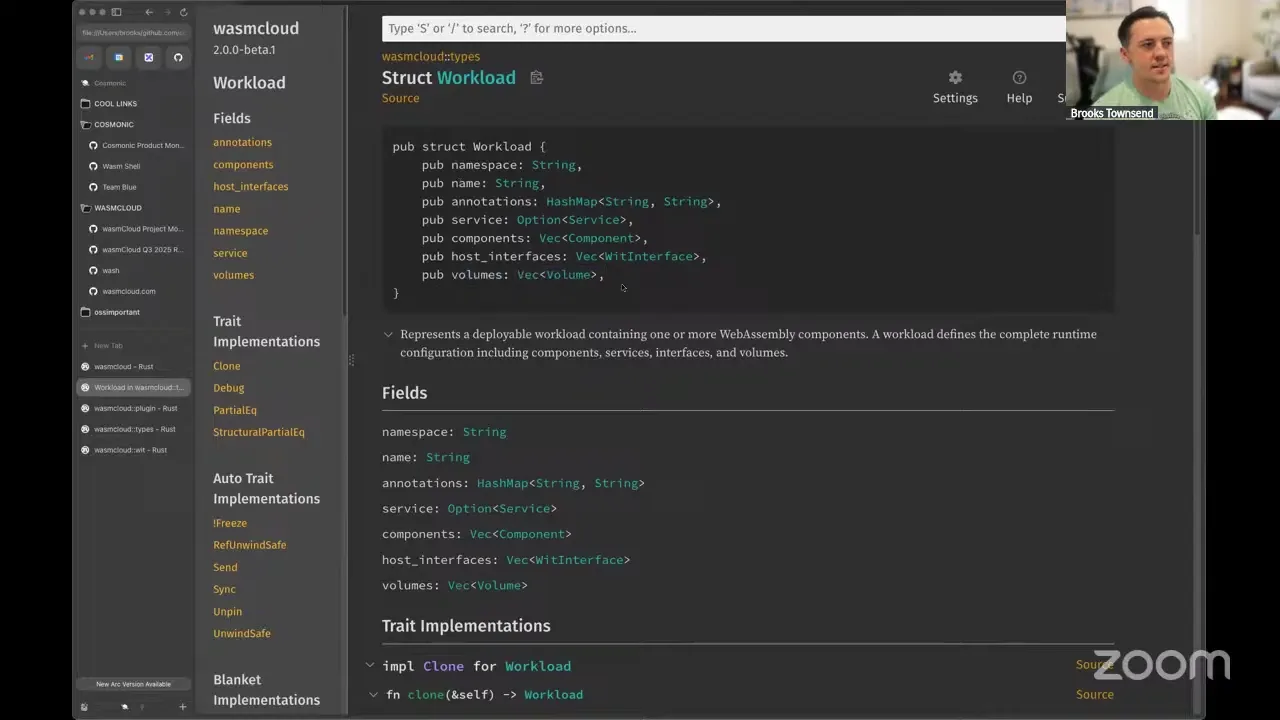Switch to the 'wasmcloud - Rust' tab
Viewport: 1280px width, 720px height.
click(x=133, y=367)
